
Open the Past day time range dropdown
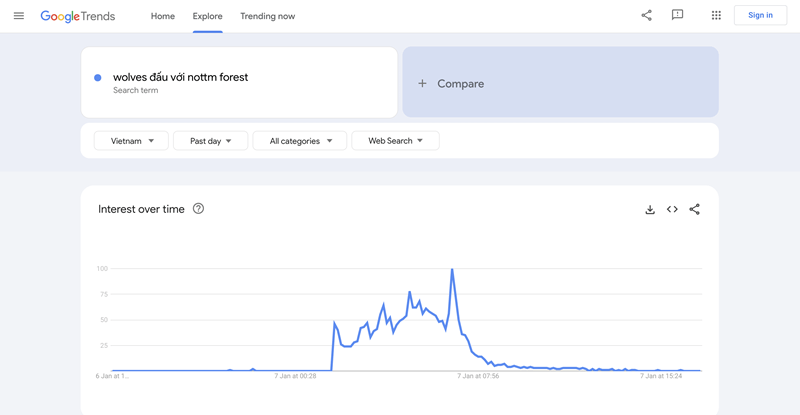coord(211,141)
